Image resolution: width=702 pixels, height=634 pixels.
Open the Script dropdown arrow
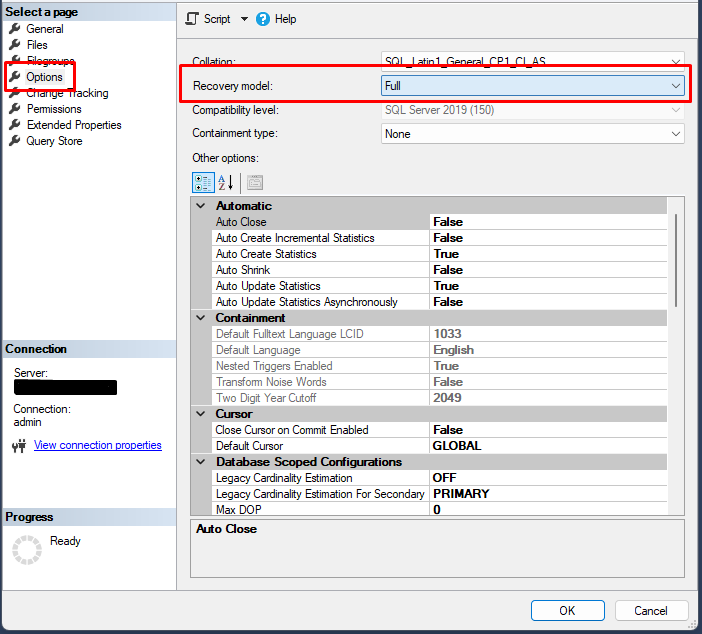coord(244,19)
